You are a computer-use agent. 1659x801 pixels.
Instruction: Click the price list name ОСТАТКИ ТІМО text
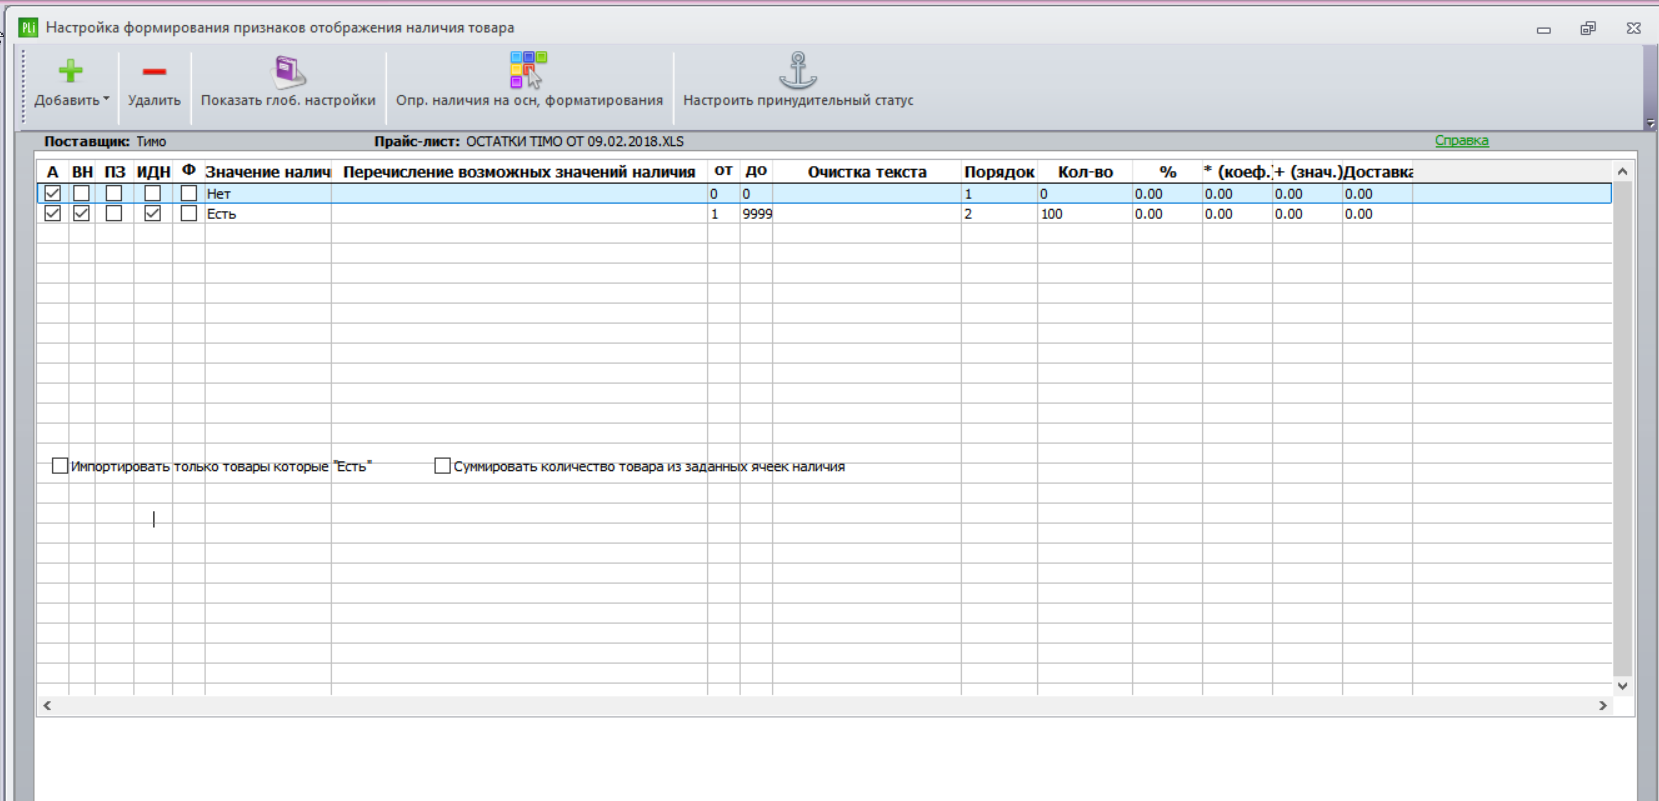click(x=575, y=142)
